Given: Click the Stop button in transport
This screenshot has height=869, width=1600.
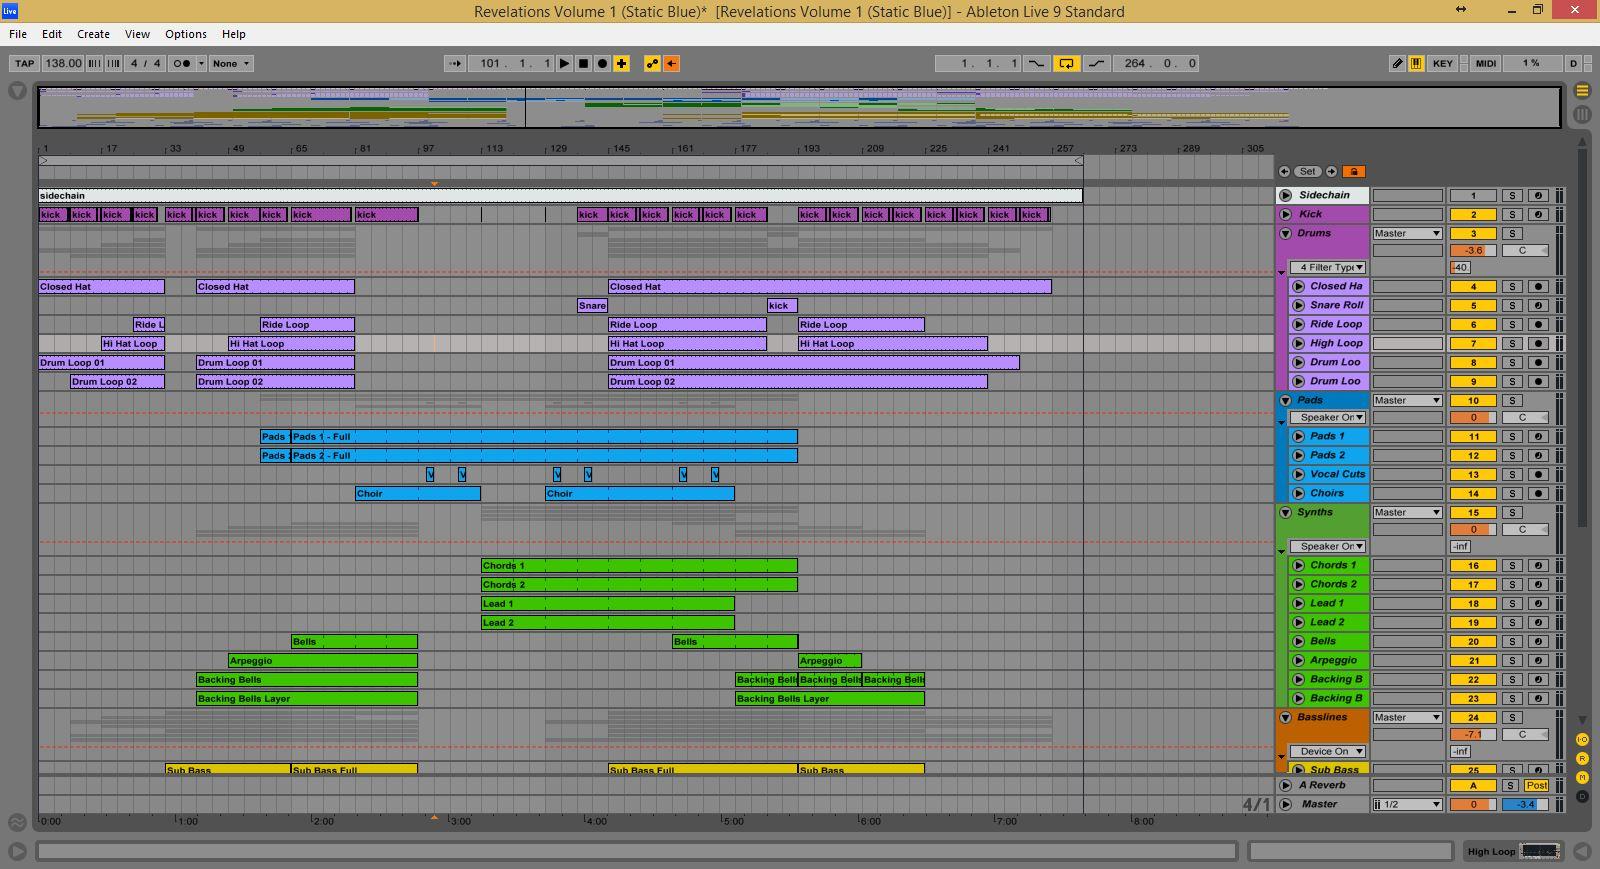Looking at the screenshot, I should tap(583, 63).
